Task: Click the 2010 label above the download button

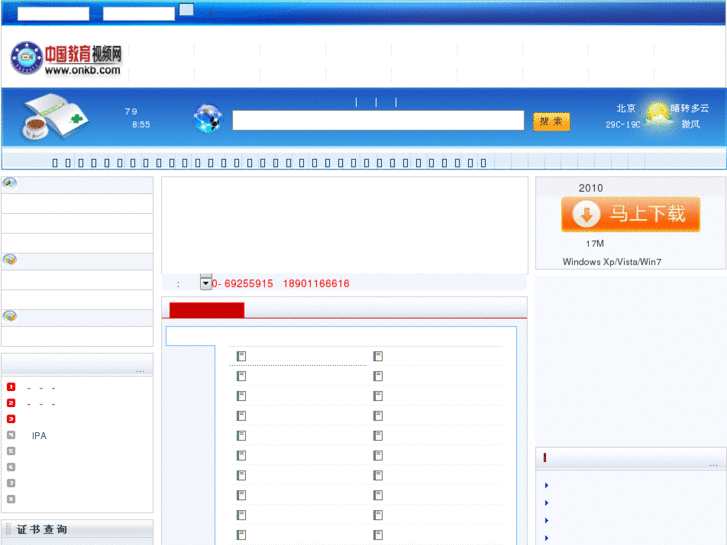Action: click(591, 188)
